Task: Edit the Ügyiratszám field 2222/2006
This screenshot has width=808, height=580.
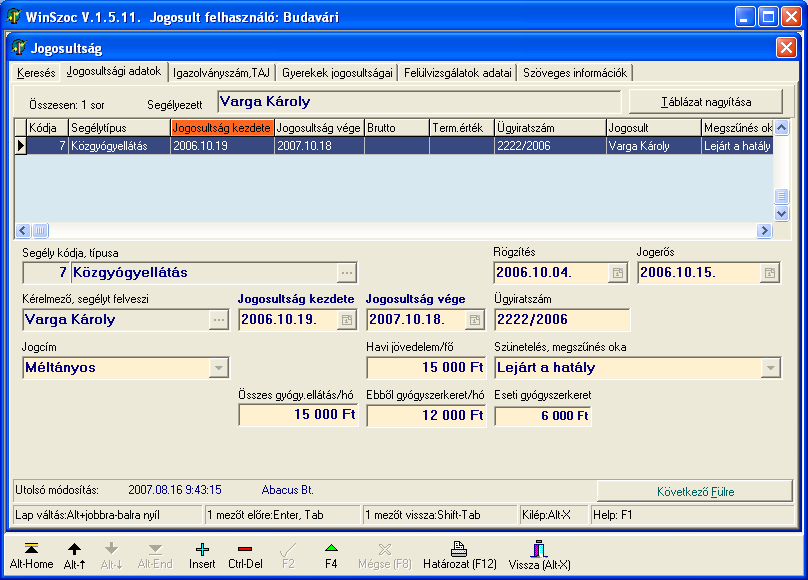Action: [x=562, y=320]
